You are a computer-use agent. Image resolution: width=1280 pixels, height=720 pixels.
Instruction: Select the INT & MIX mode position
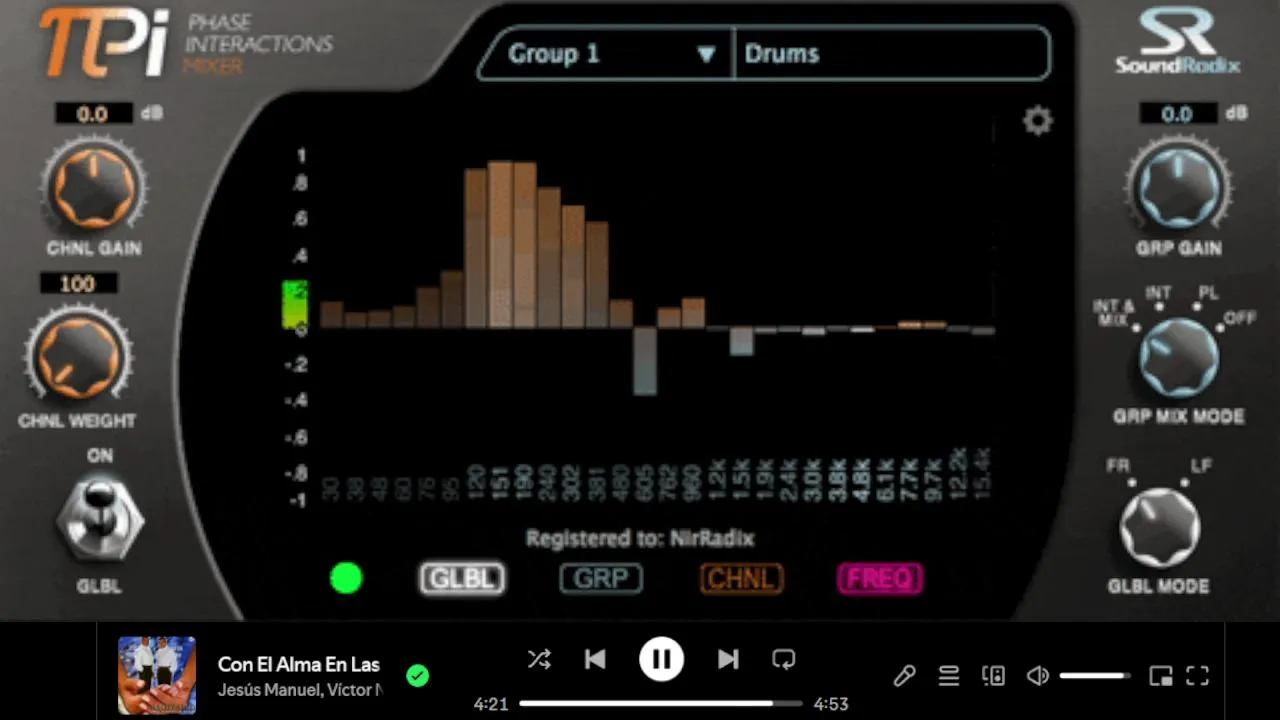tap(1114, 311)
